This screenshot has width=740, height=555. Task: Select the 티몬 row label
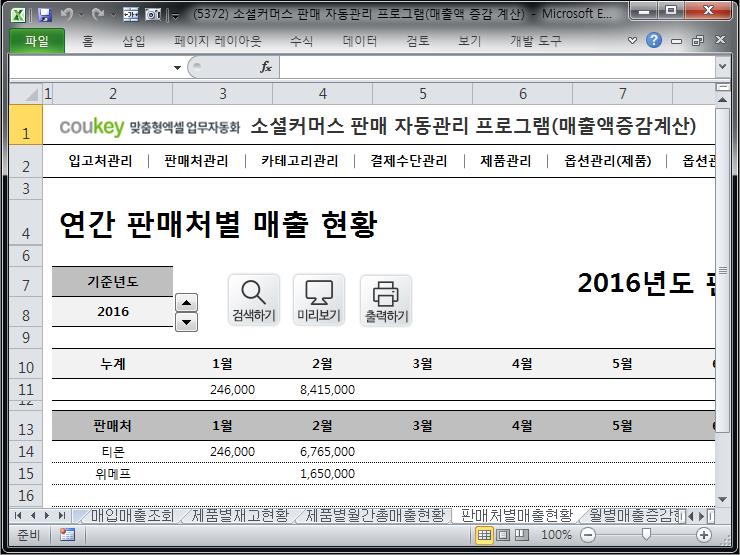(x=112, y=452)
